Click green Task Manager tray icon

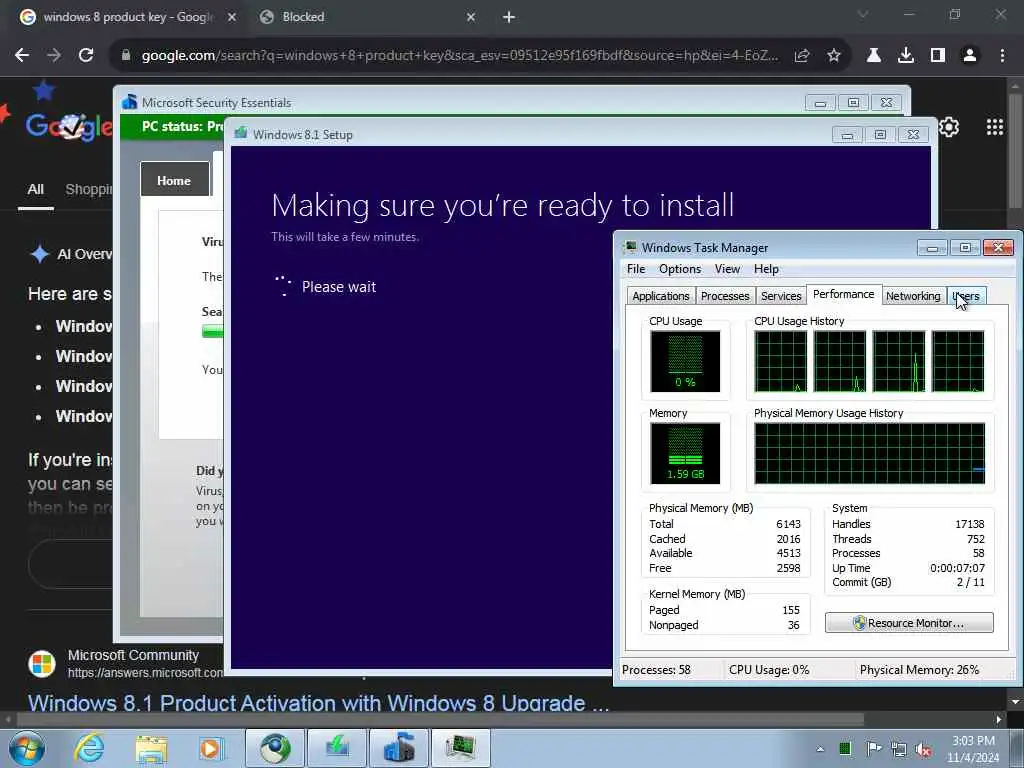pos(845,749)
